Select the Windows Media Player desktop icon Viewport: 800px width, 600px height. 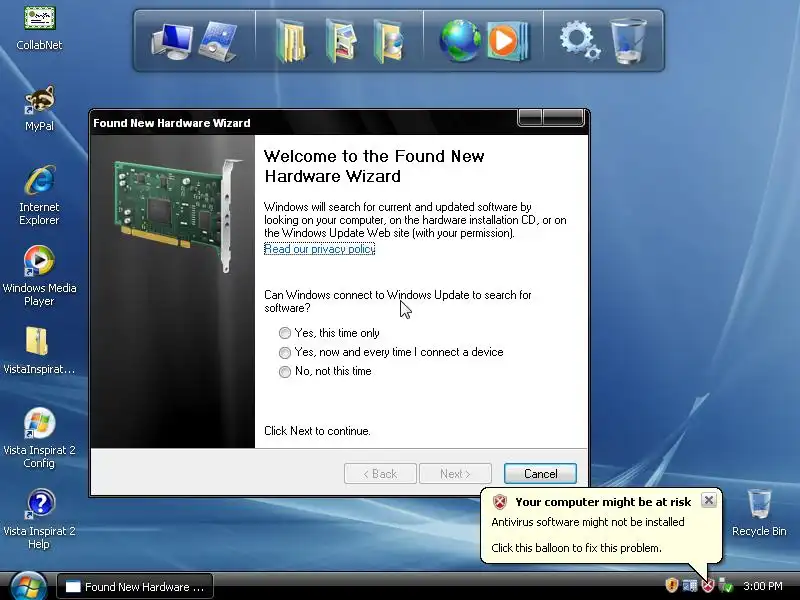[x=39, y=276]
